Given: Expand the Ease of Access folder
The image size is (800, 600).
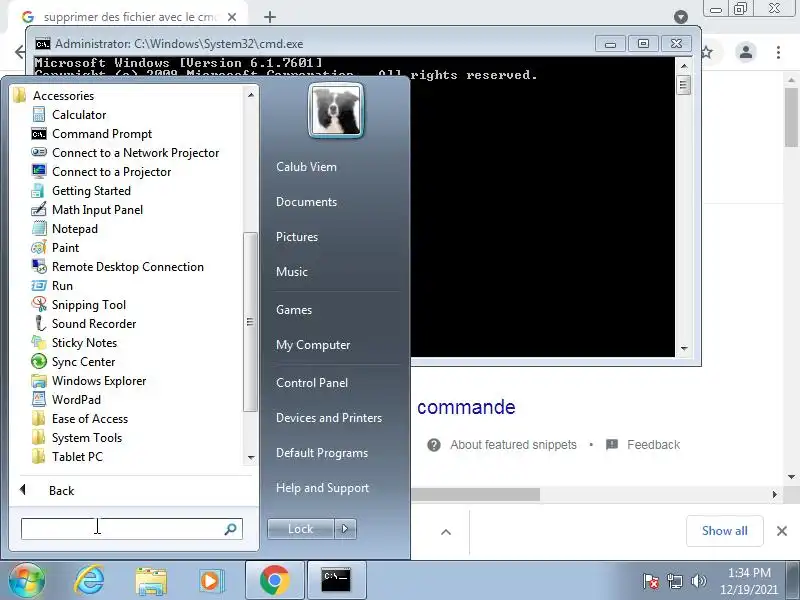Looking at the screenshot, I should pos(80,419).
